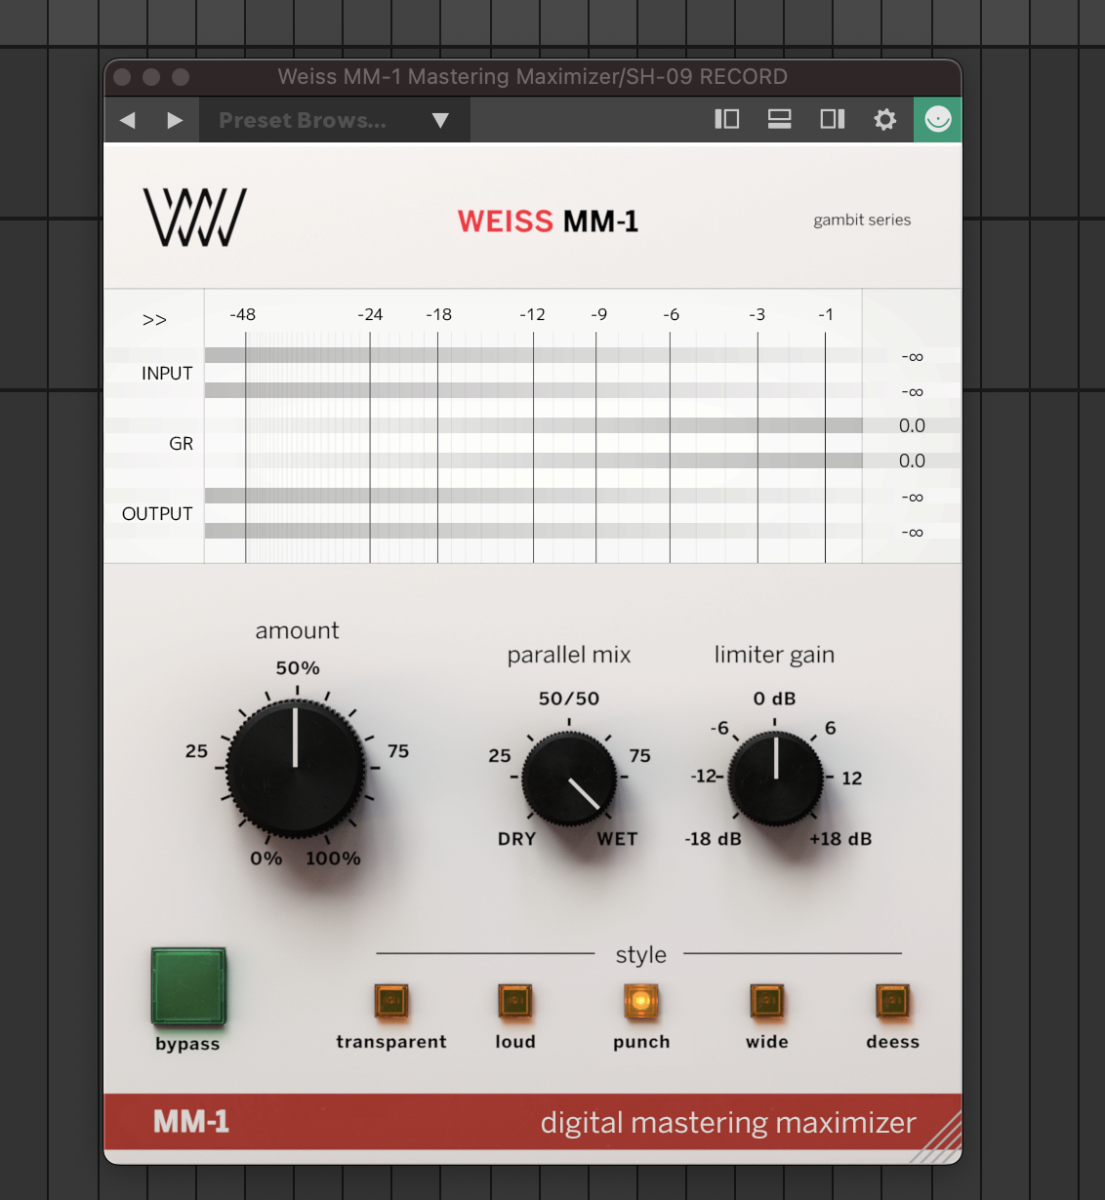Expand preset list with the down triangle
1105x1200 pixels.
[x=440, y=120]
